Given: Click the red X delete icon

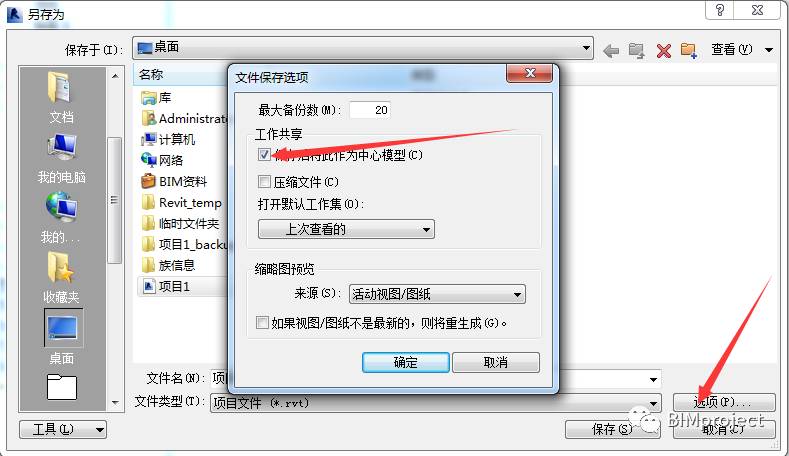Looking at the screenshot, I should click(x=664, y=50).
